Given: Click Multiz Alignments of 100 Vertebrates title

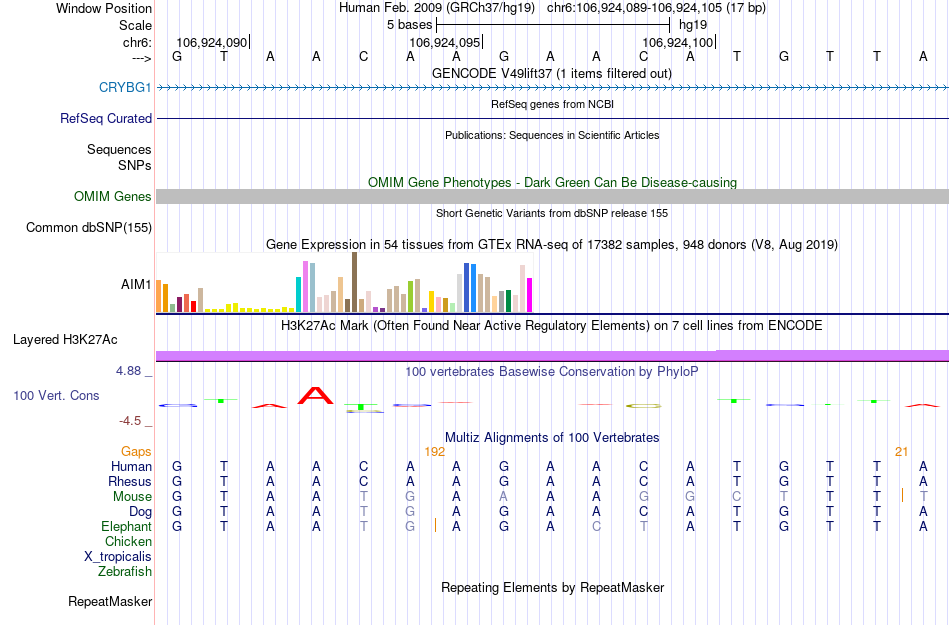Looking at the screenshot, I should pyautogui.click(x=552, y=437).
